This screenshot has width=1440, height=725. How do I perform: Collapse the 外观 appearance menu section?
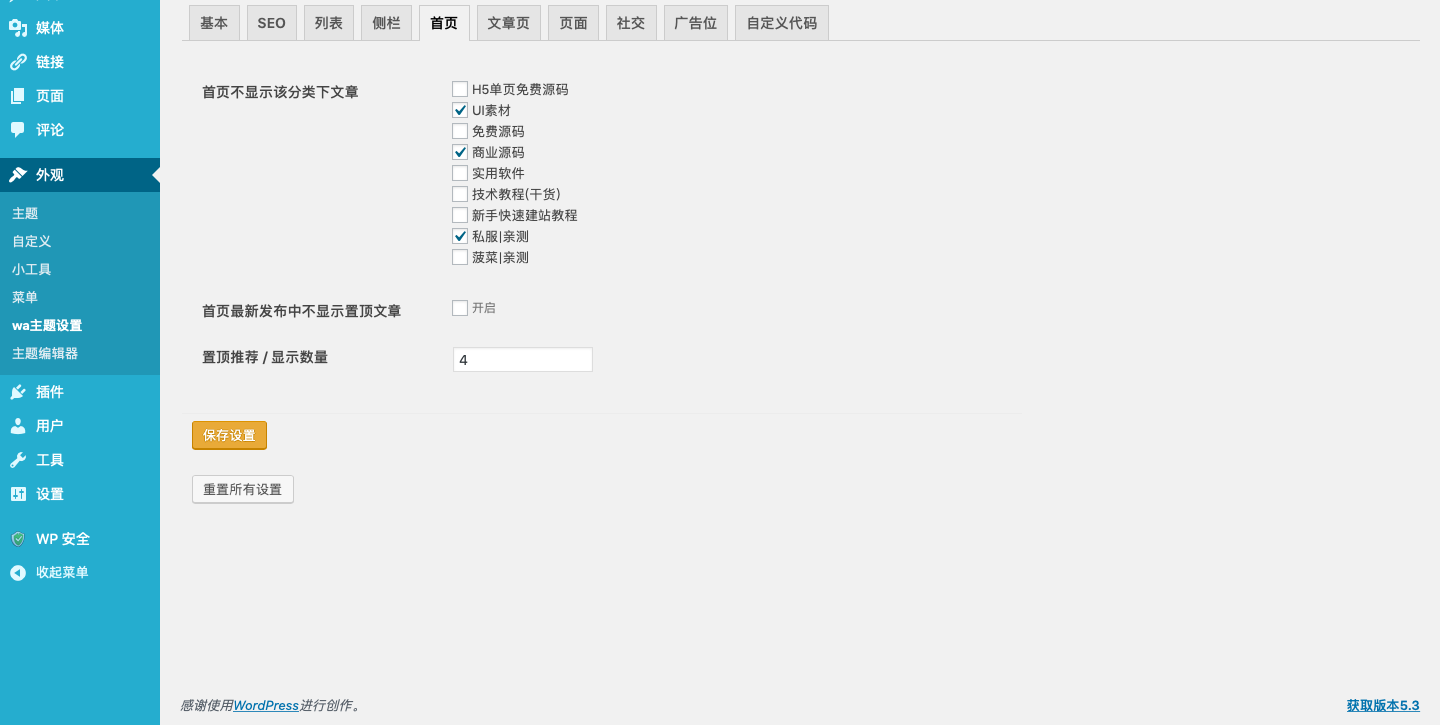tap(50, 175)
